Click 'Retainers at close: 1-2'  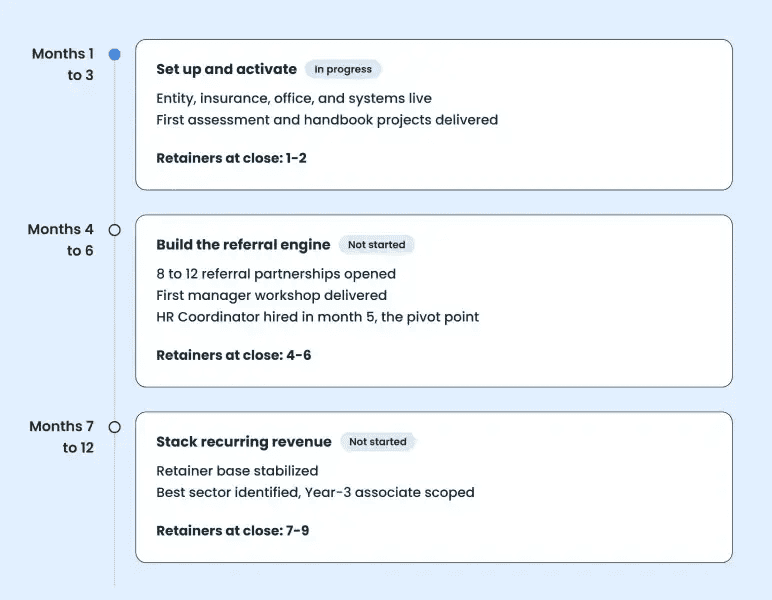click(231, 158)
